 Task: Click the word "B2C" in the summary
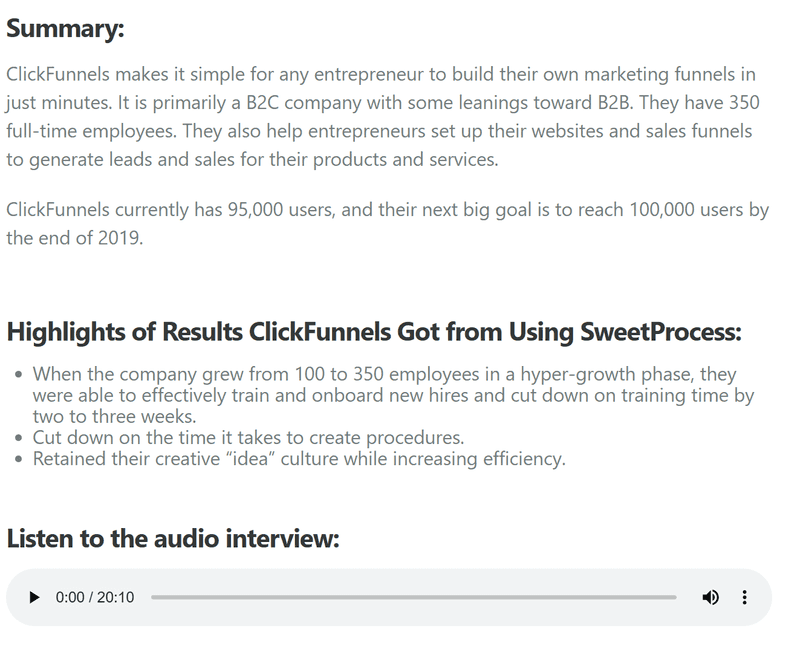click(x=262, y=103)
